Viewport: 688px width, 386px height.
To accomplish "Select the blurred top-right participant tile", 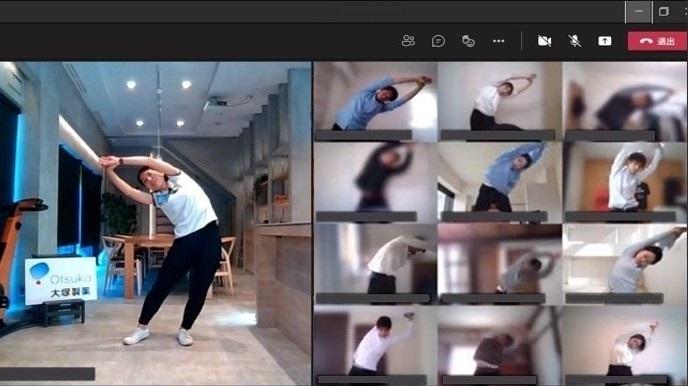I will tap(625, 101).
